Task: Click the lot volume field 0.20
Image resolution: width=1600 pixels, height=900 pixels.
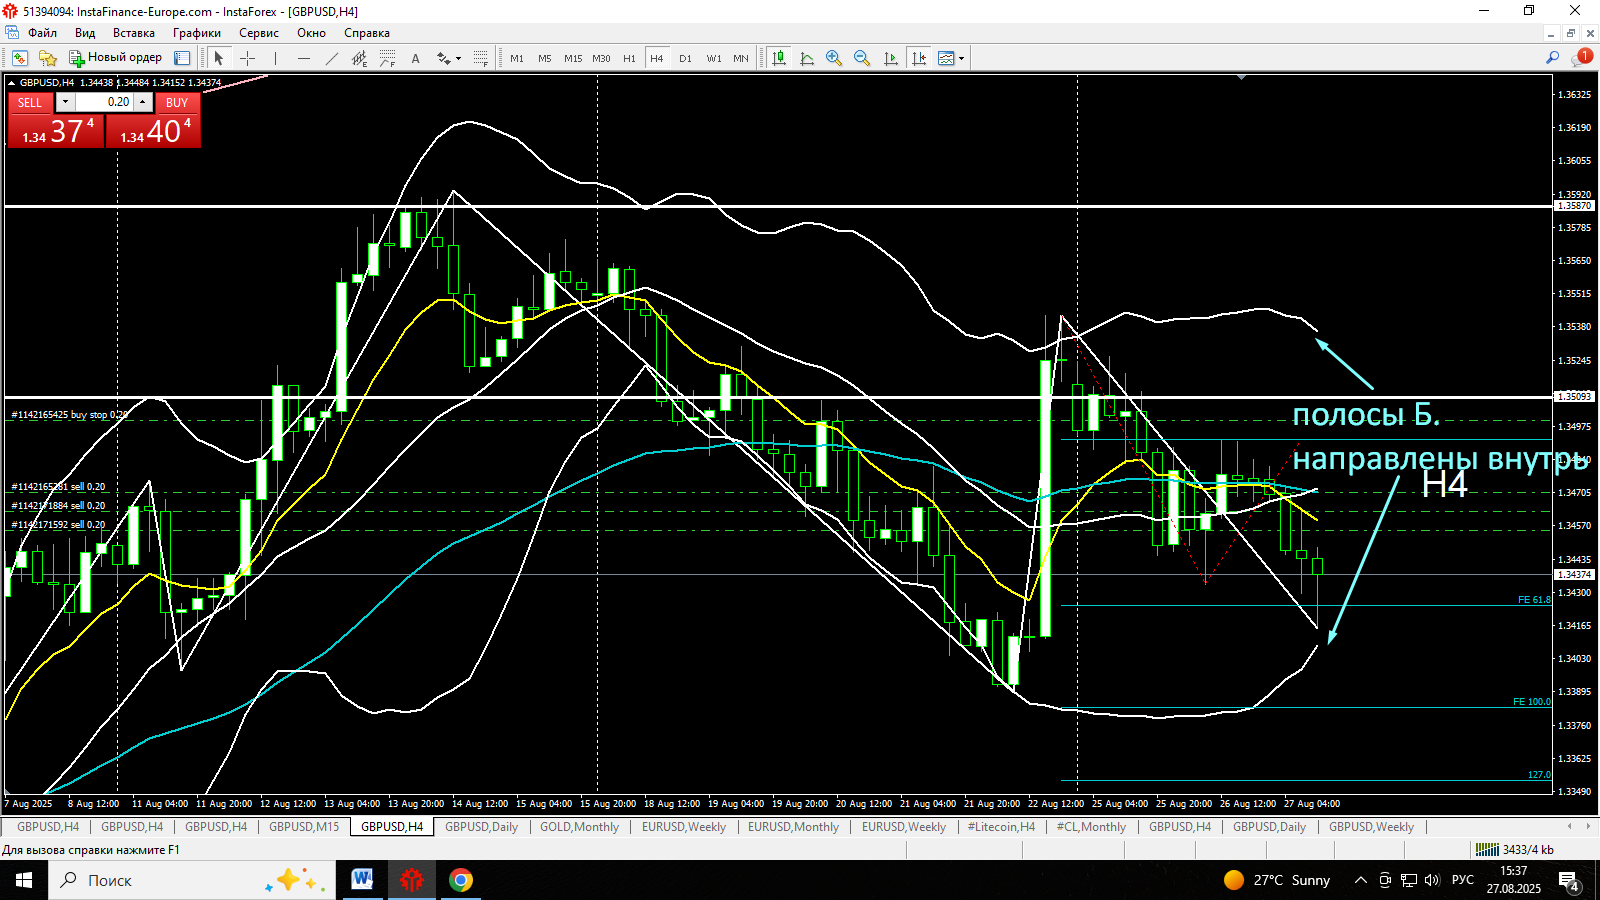Action: [104, 102]
